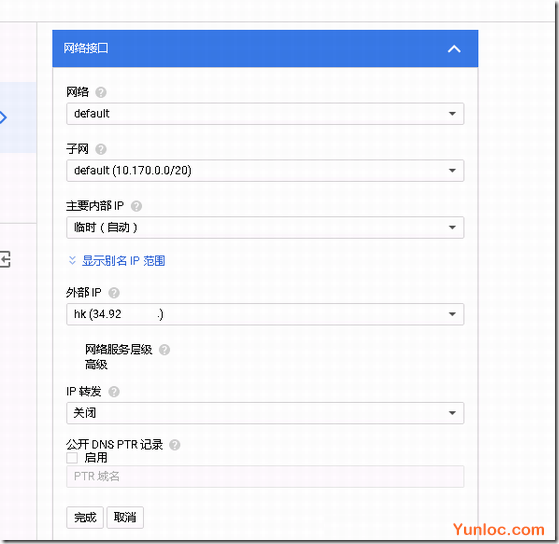The image size is (559, 544).
Task: Open help icon next to IP 转发
Action: 114,392
